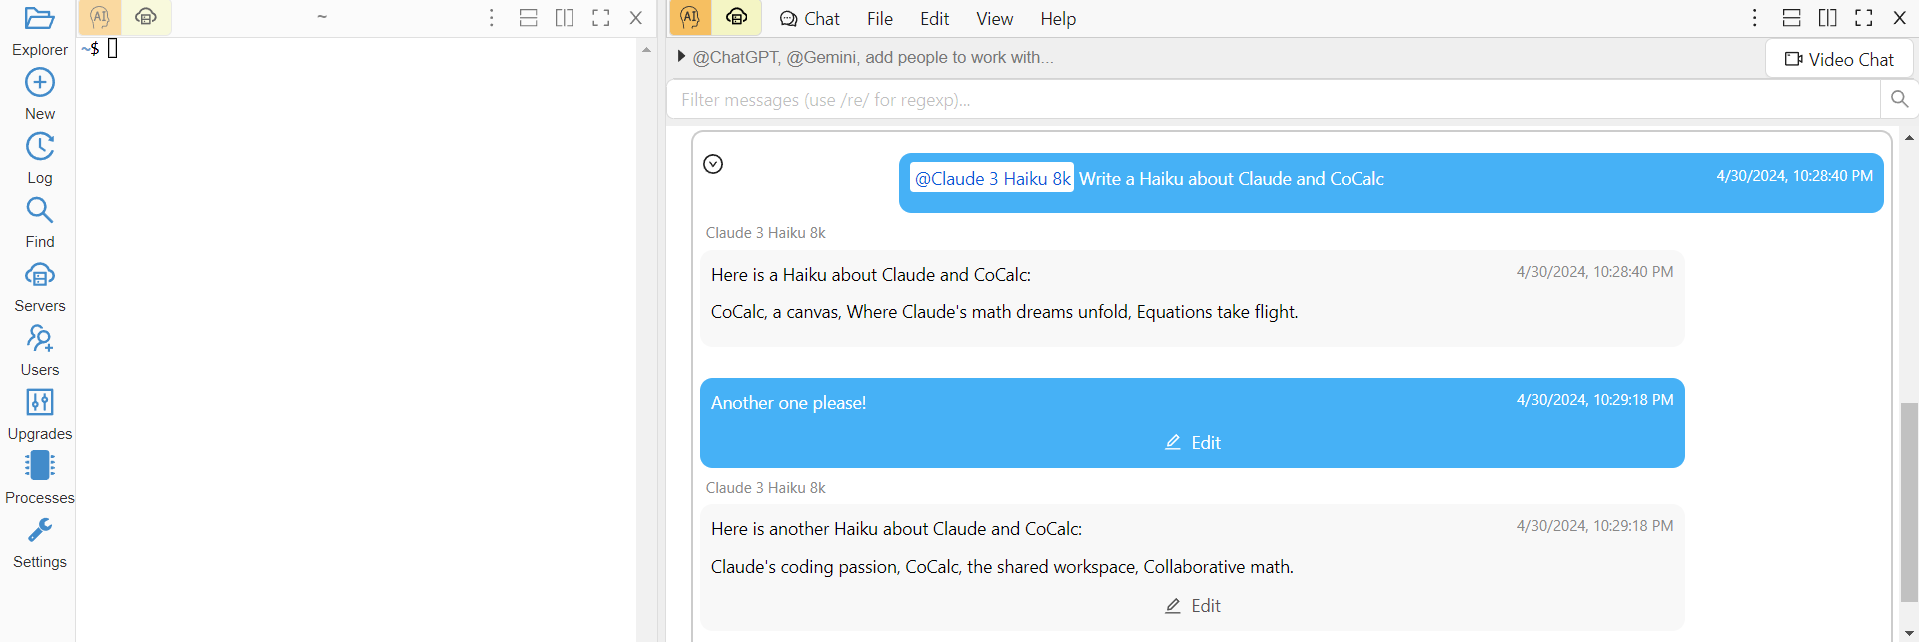1919x642 pixels.
Task: Click the magnifier icon beside filter box
Action: point(1899,99)
